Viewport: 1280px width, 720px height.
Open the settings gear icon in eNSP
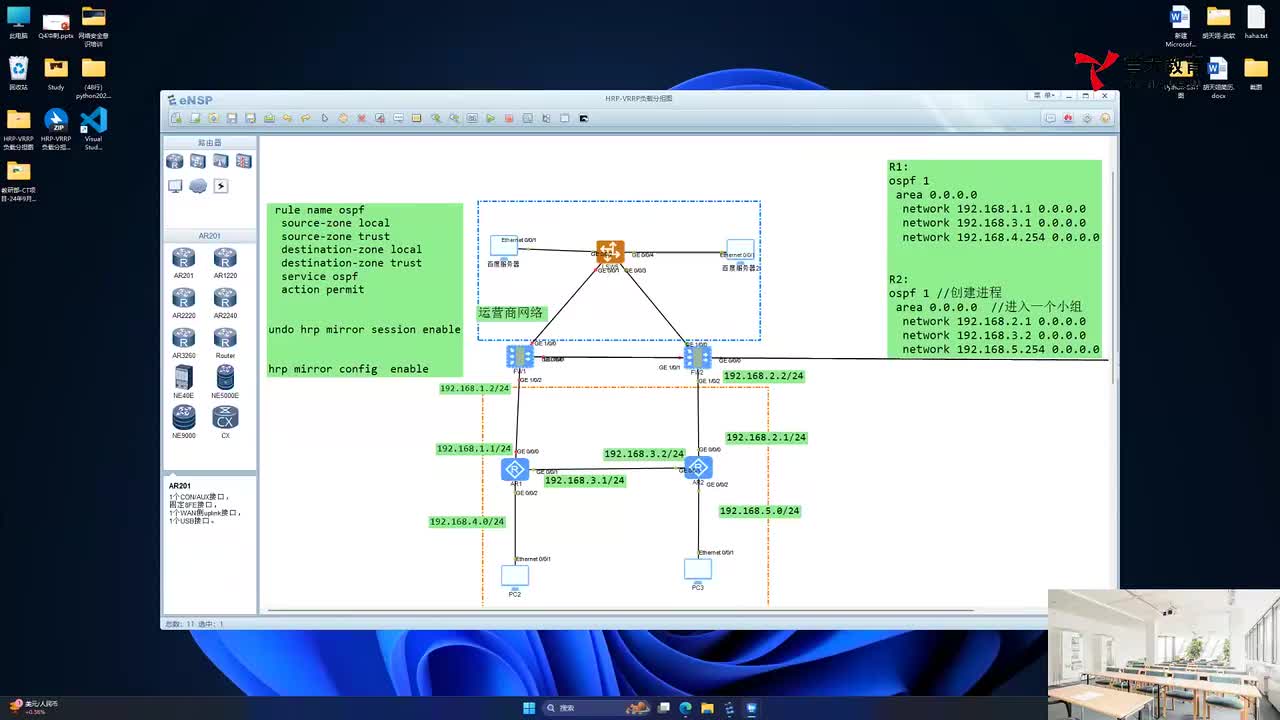[1087, 118]
